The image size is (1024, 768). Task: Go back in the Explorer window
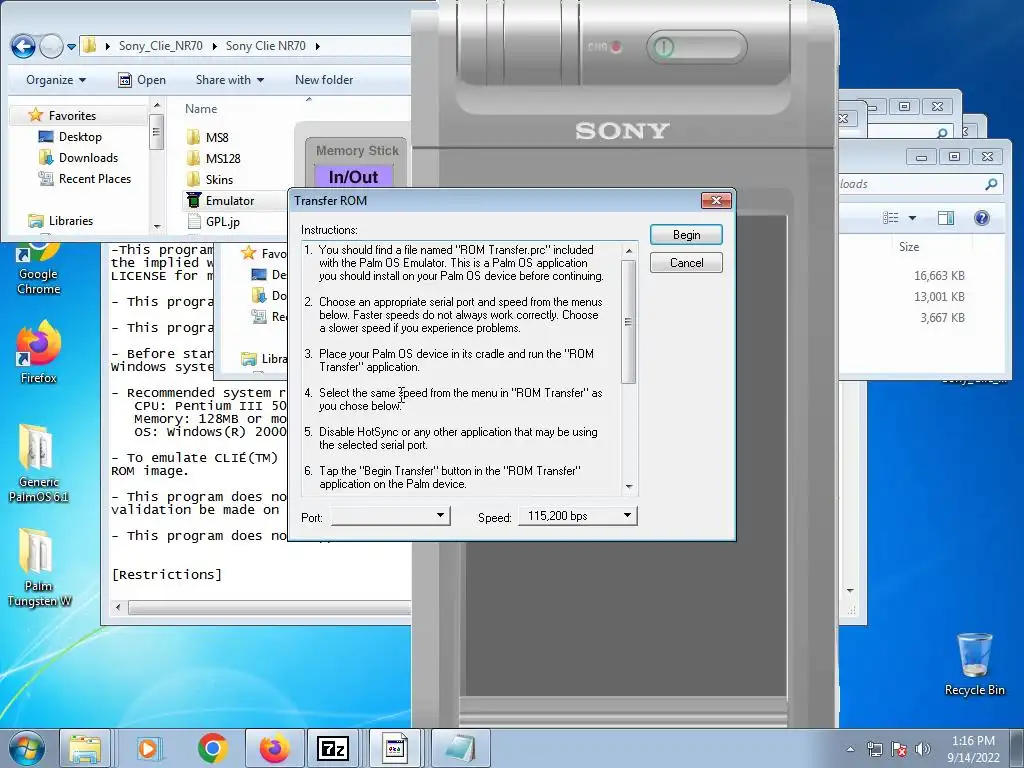24,46
